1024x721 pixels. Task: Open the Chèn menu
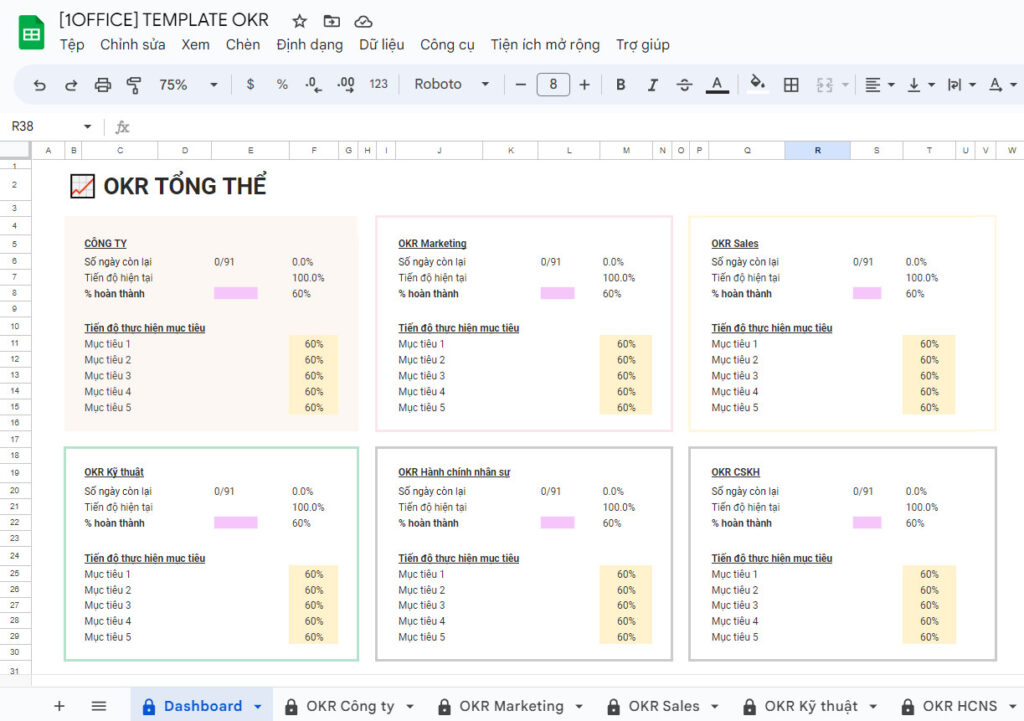pyautogui.click(x=243, y=45)
